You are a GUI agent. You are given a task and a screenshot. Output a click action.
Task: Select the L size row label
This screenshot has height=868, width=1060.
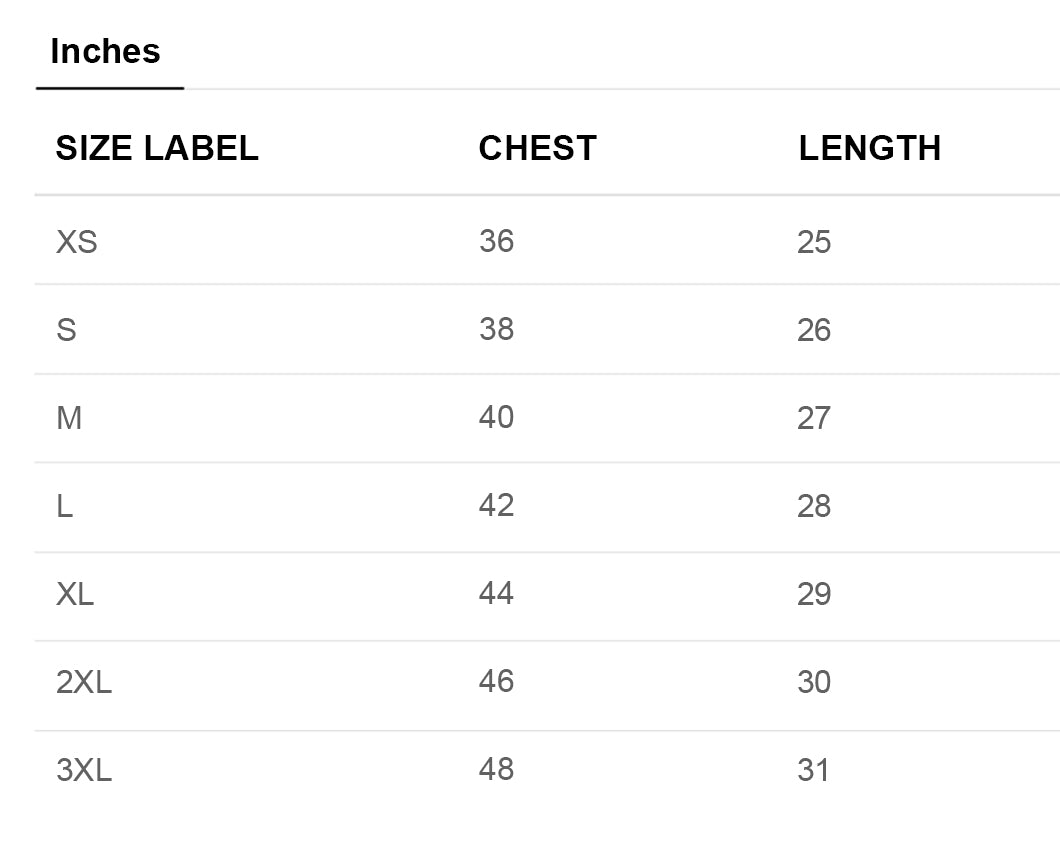click(x=64, y=506)
